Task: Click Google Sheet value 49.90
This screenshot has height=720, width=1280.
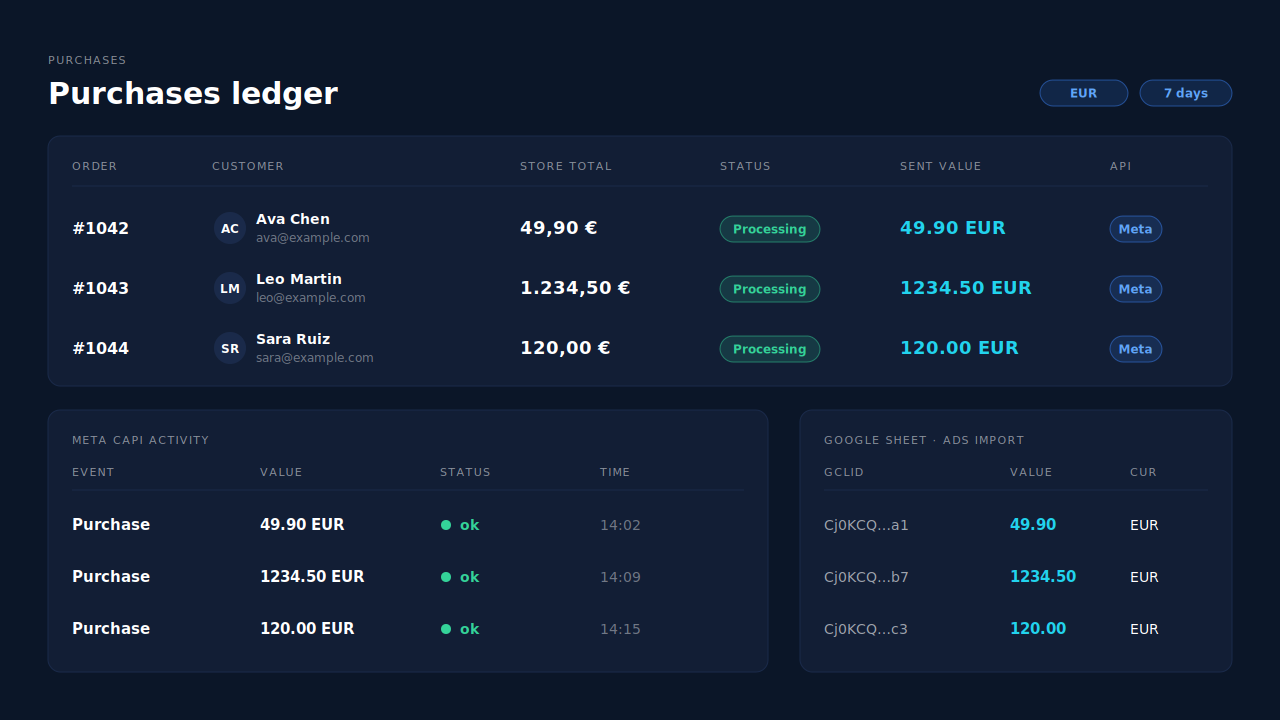Action: (x=1033, y=525)
